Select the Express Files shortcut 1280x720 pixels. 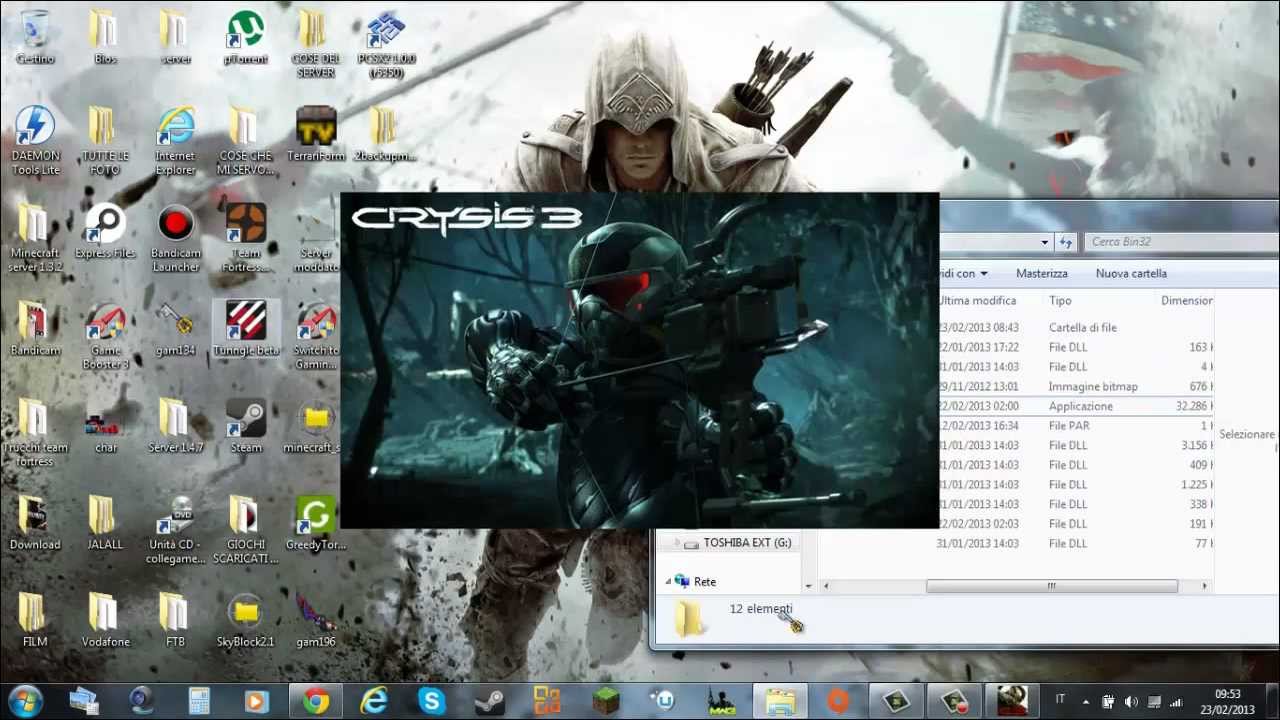pos(105,231)
